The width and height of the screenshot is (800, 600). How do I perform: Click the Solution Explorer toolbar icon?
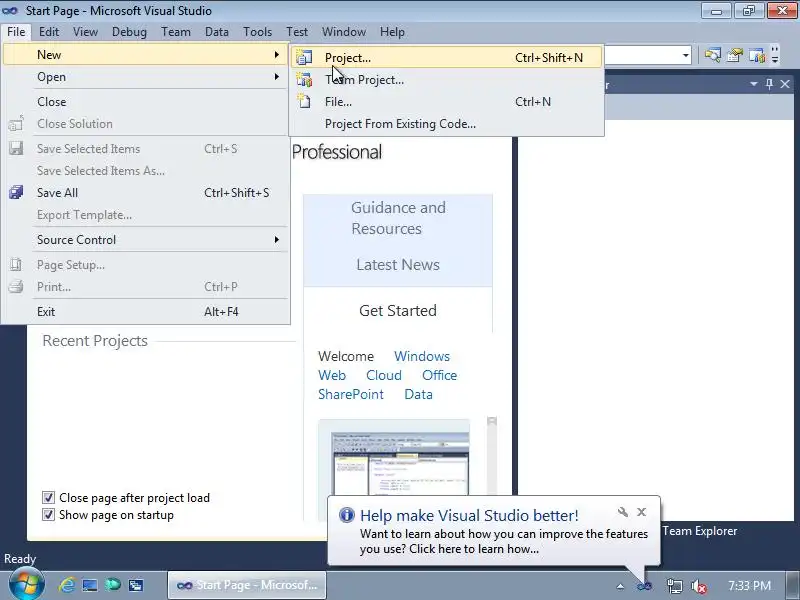(x=713, y=55)
